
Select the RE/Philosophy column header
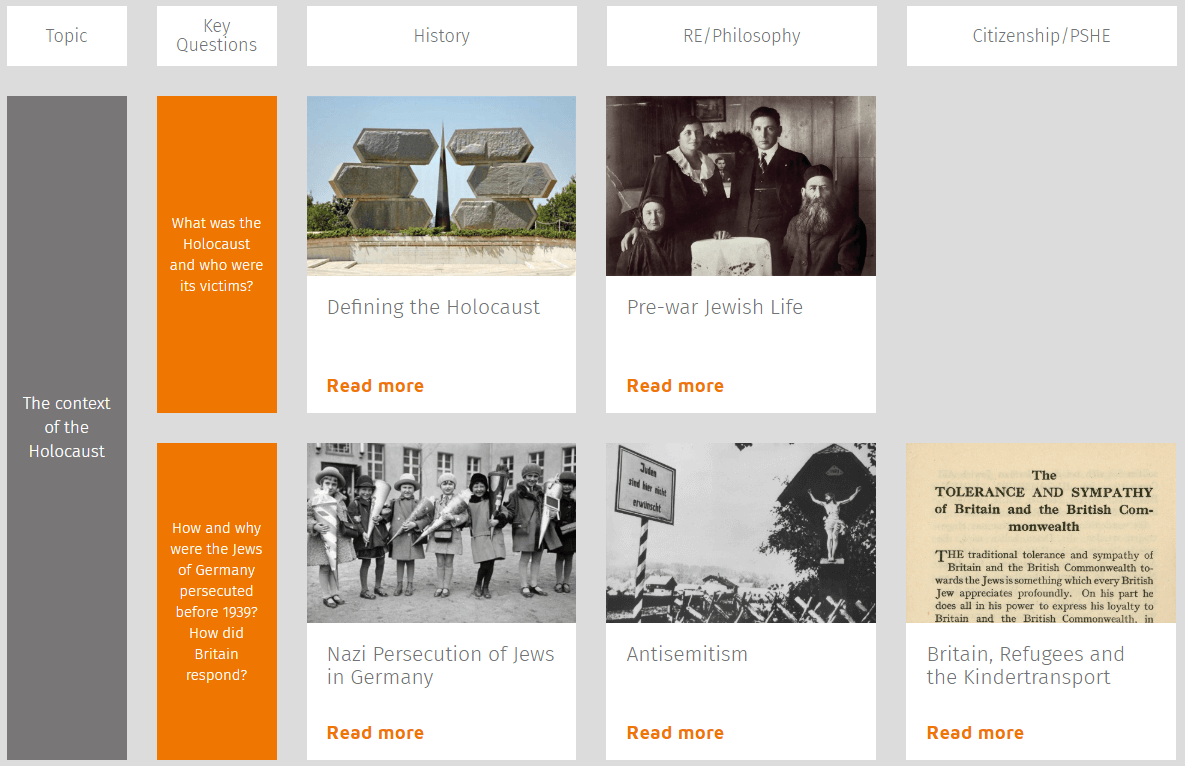click(740, 35)
